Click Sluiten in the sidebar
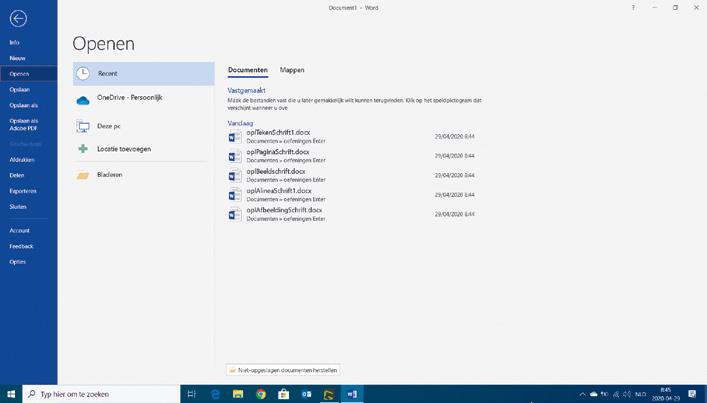Viewport: 707px width, 403px height. 18,206
